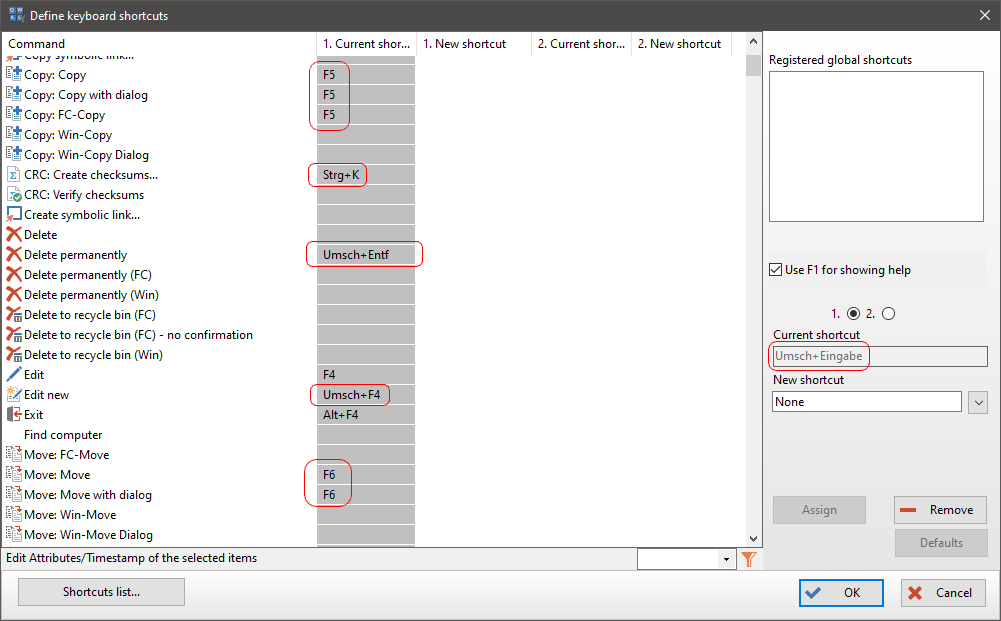Viewport: 1001px width, 621px height.
Task: Select the CRC: Create checksums icon
Action: pos(14,175)
